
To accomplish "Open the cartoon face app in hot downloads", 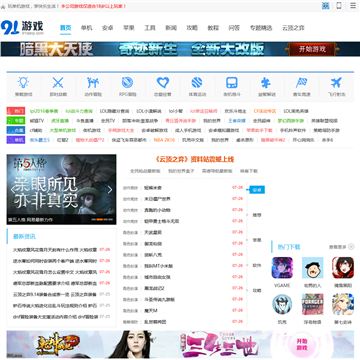I will (313, 268).
